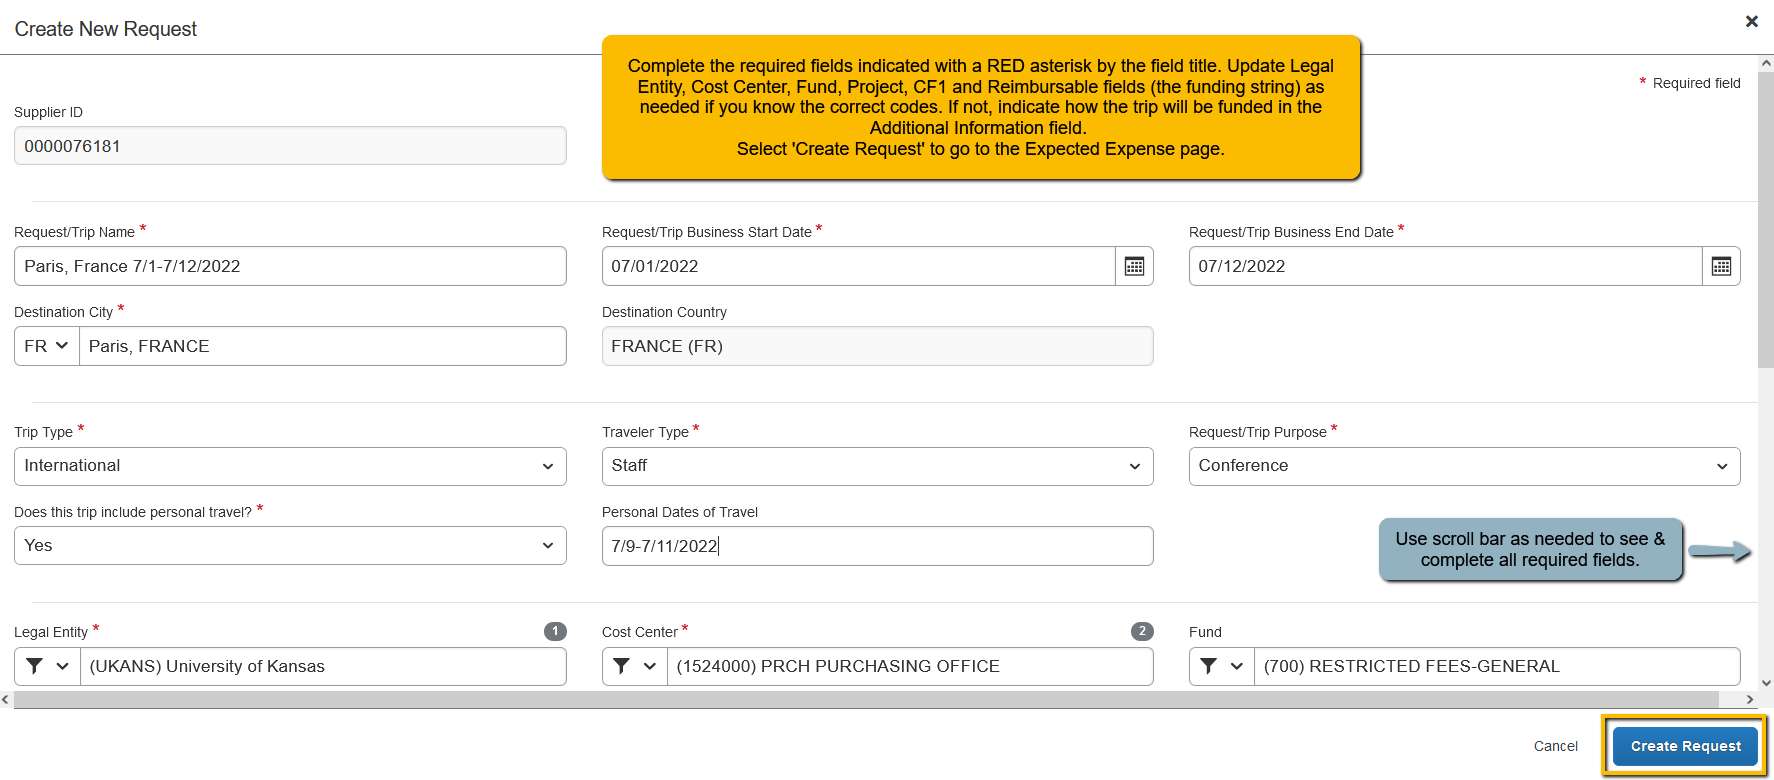Click the Destination Country field
1774x780 pixels.
[877, 346]
